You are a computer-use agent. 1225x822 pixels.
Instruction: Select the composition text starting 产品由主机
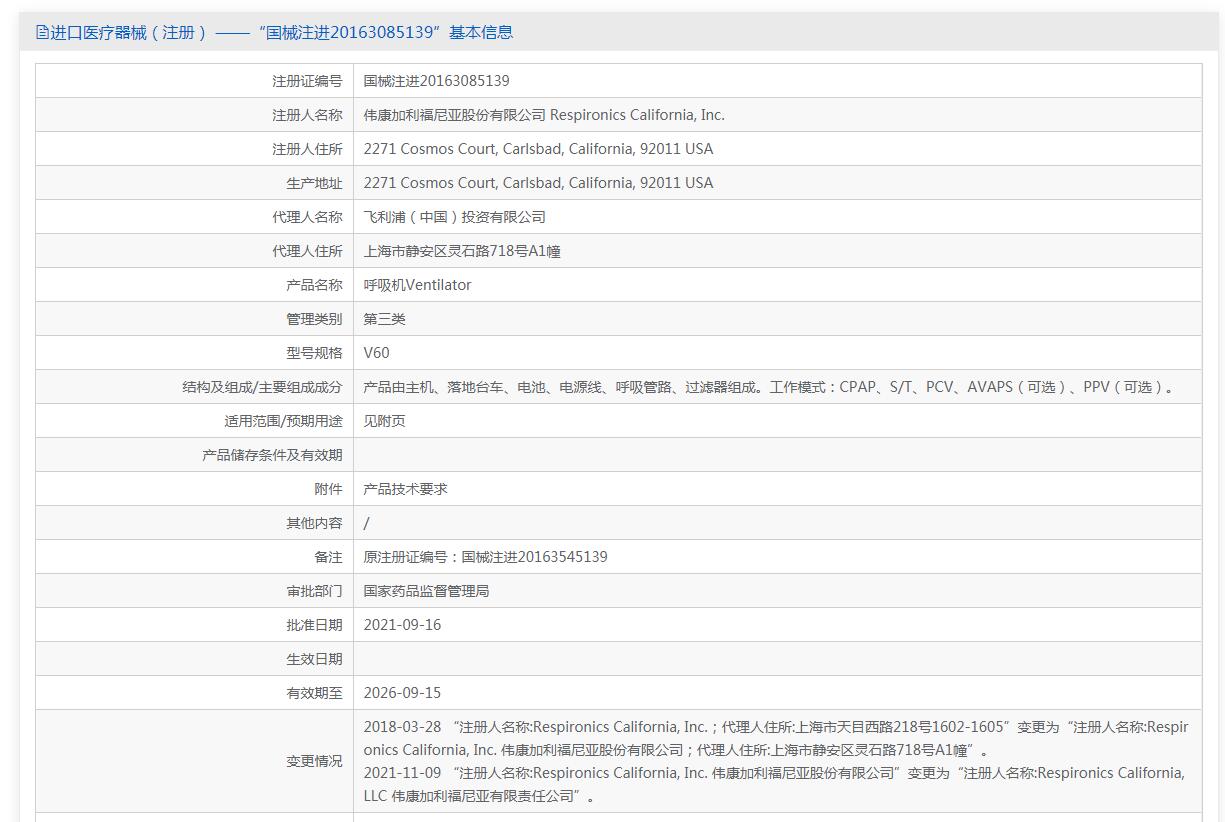tap(770, 387)
